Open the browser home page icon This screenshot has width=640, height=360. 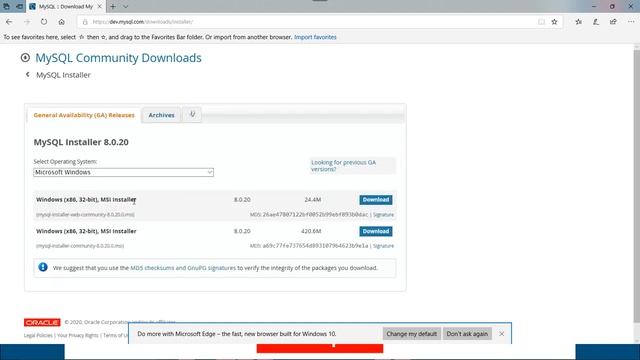coord(61,22)
